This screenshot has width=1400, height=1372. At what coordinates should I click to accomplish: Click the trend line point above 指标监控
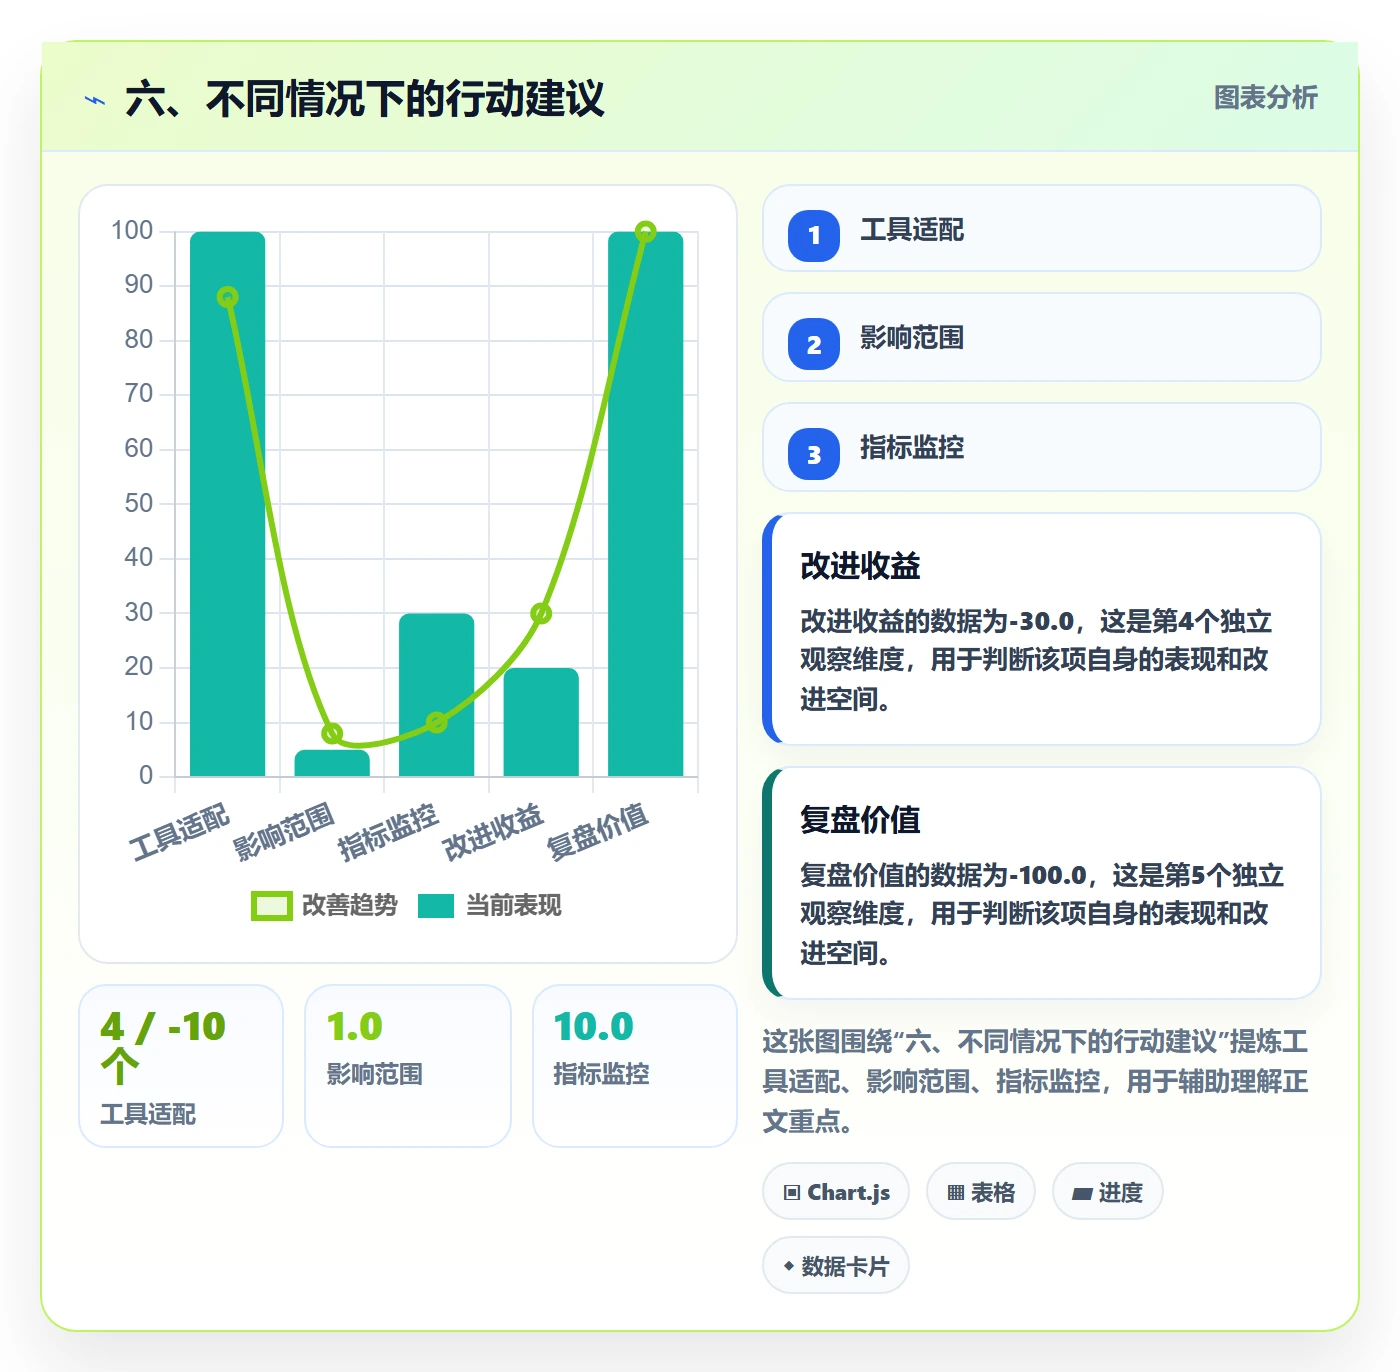437,722
